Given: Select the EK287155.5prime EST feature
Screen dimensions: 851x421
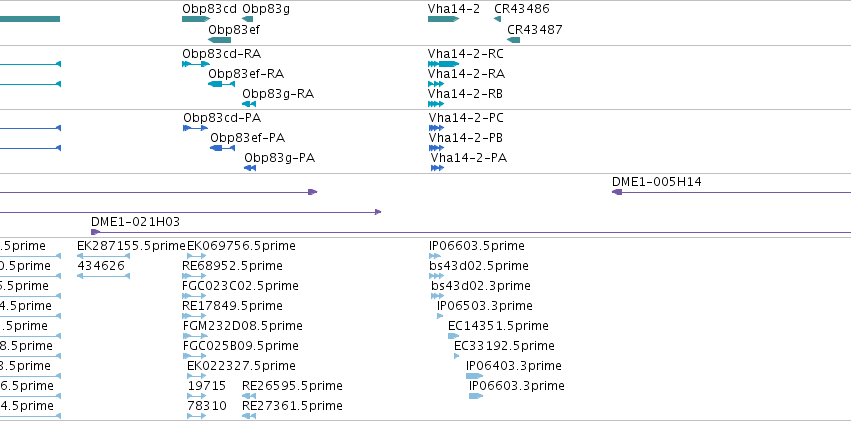Looking at the screenshot, I should click(103, 256).
